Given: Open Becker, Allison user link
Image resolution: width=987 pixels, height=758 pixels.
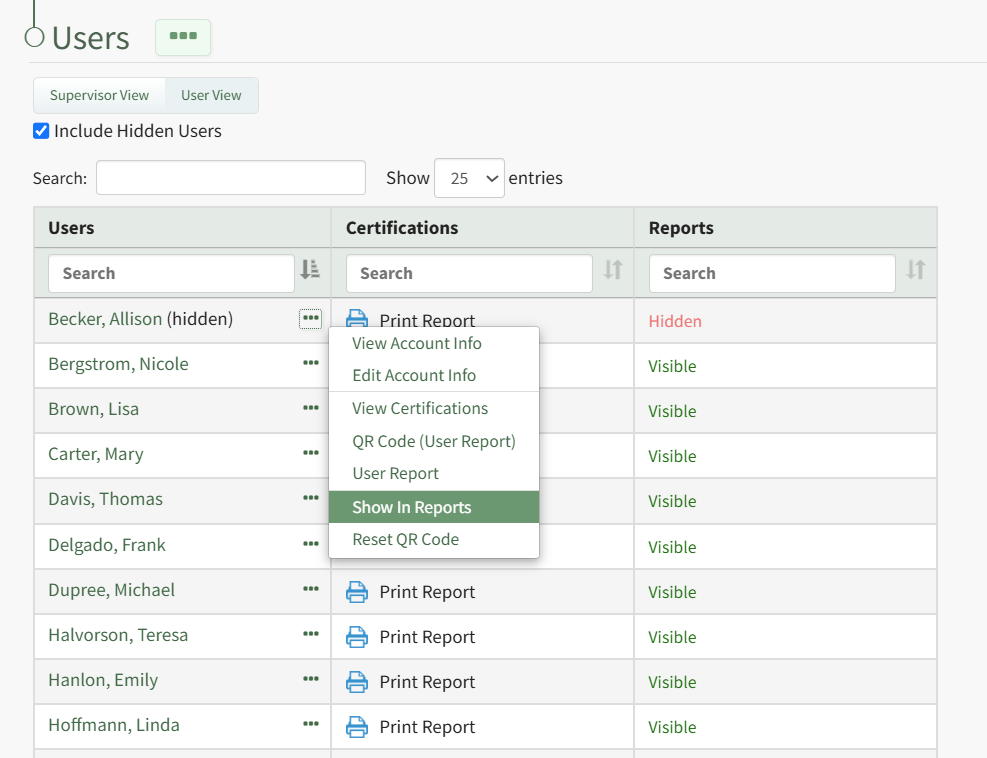Looking at the screenshot, I should click(105, 319).
